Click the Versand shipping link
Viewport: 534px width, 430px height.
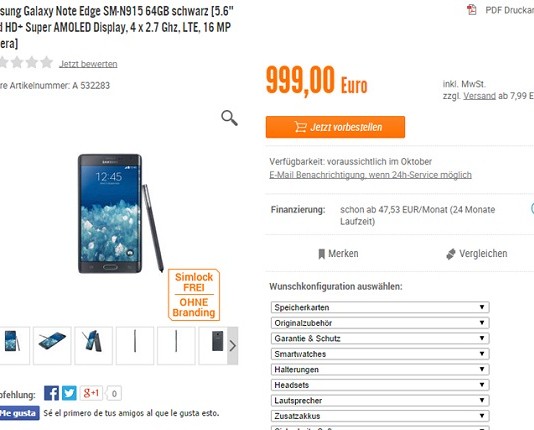(479, 96)
